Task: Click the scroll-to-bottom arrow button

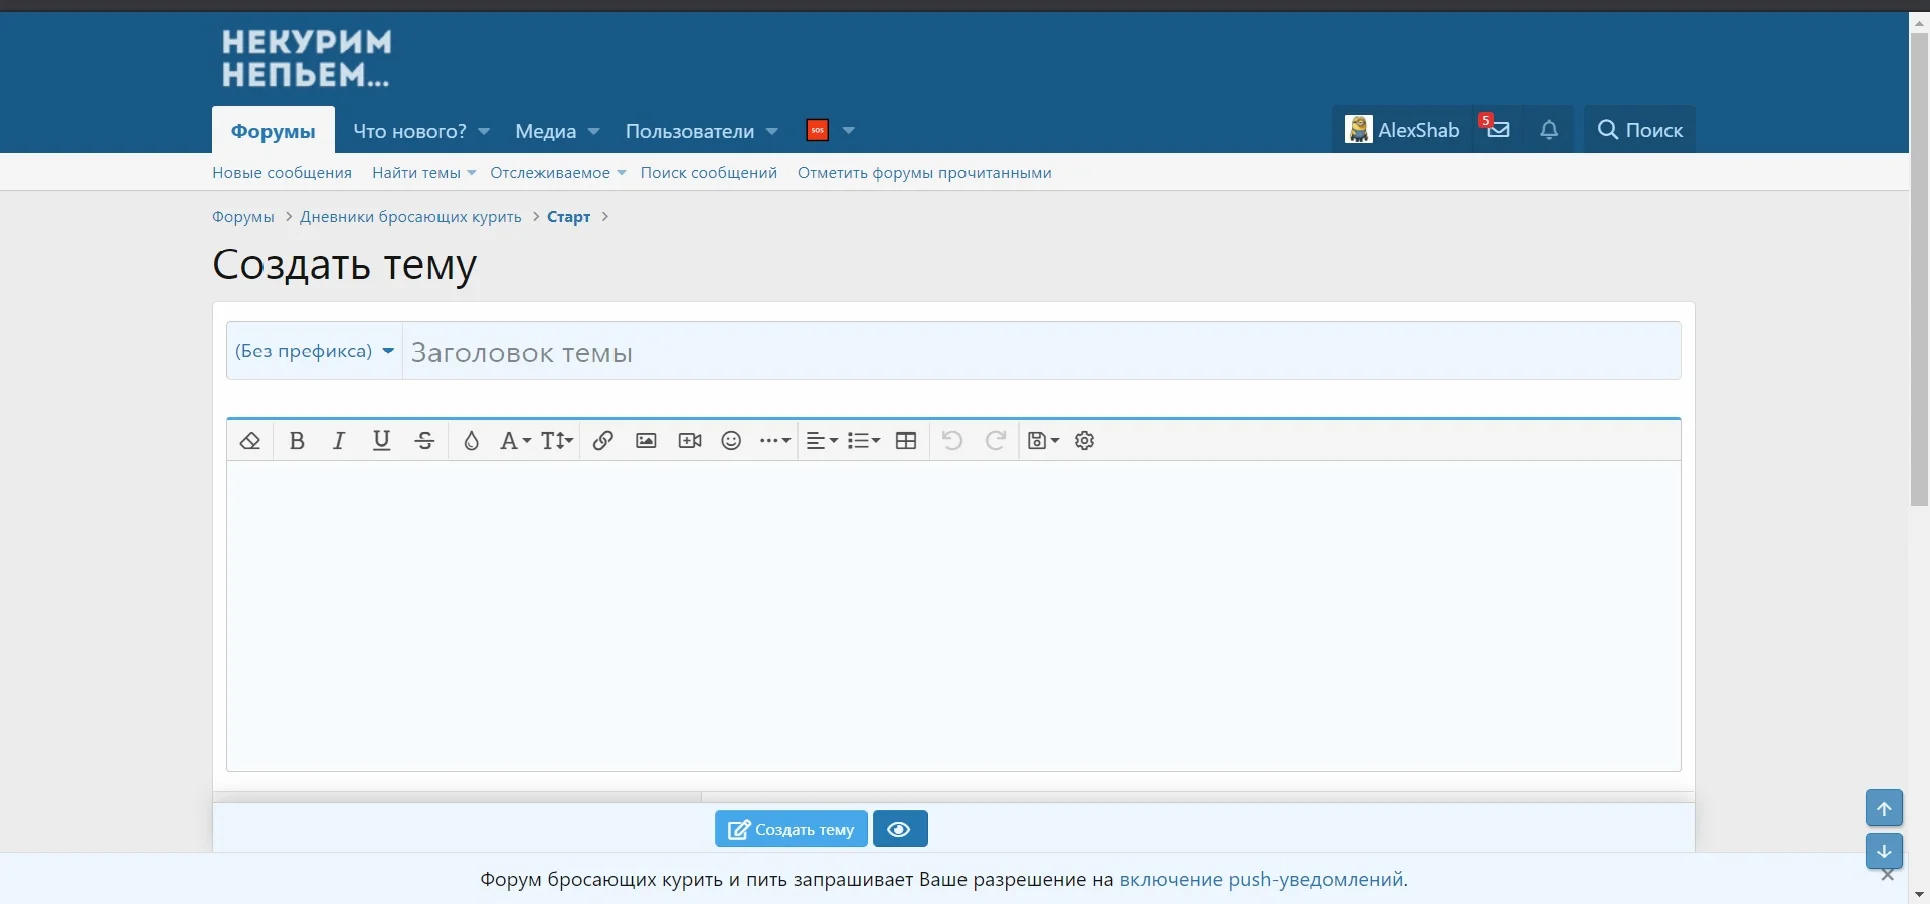Action: (x=1884, y=851)
